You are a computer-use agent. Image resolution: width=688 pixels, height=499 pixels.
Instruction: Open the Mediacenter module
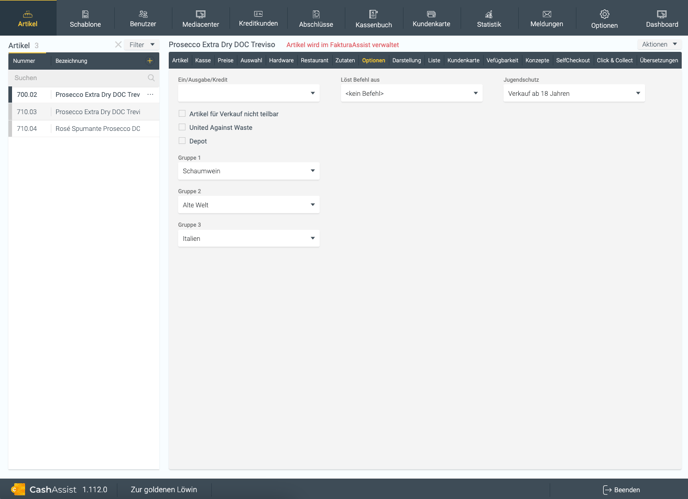[x=201, y=18]
